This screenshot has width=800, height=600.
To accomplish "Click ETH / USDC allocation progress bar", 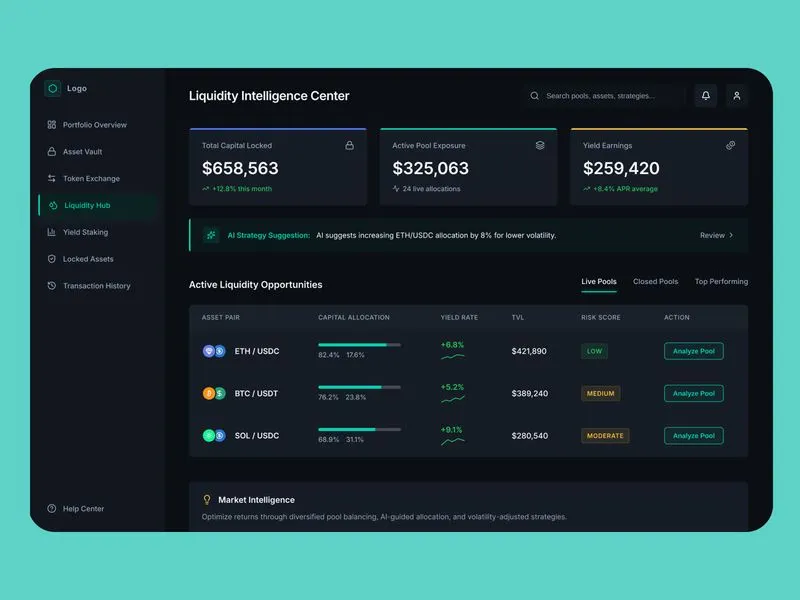I will pyautogui.click(x=360, y=345).
